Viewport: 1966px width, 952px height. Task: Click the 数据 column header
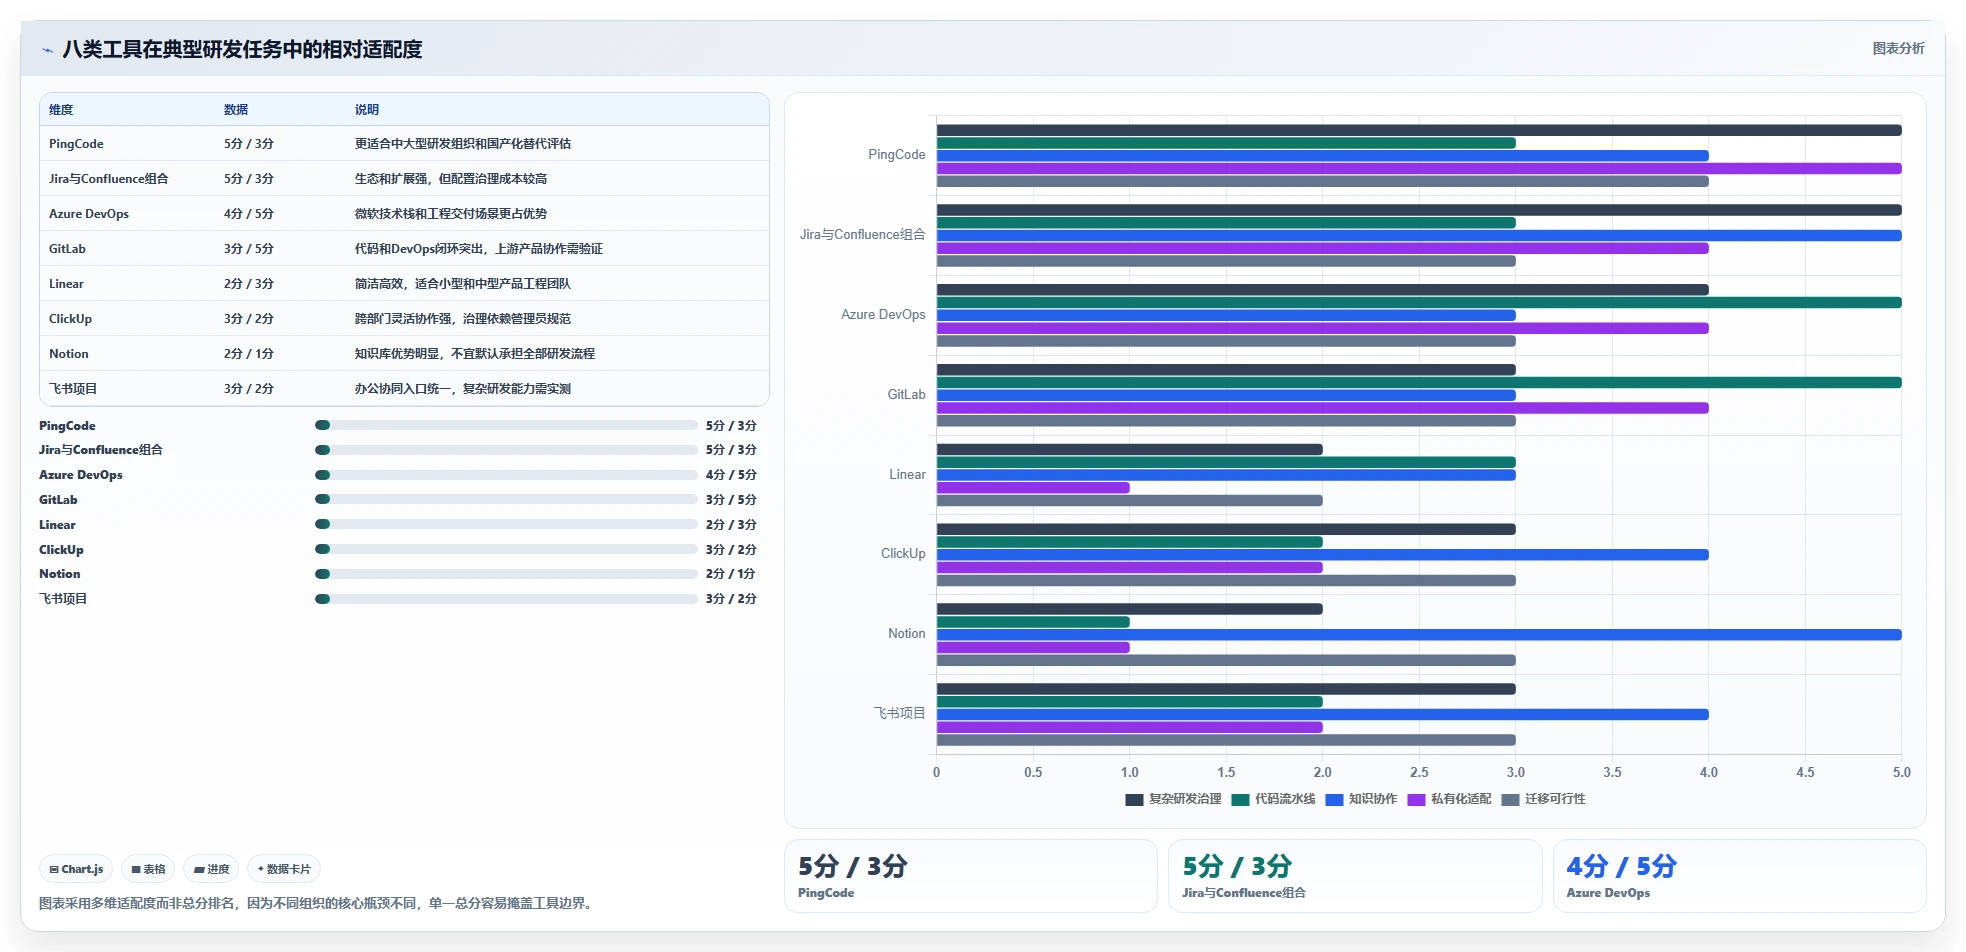[x=236, y=110]
